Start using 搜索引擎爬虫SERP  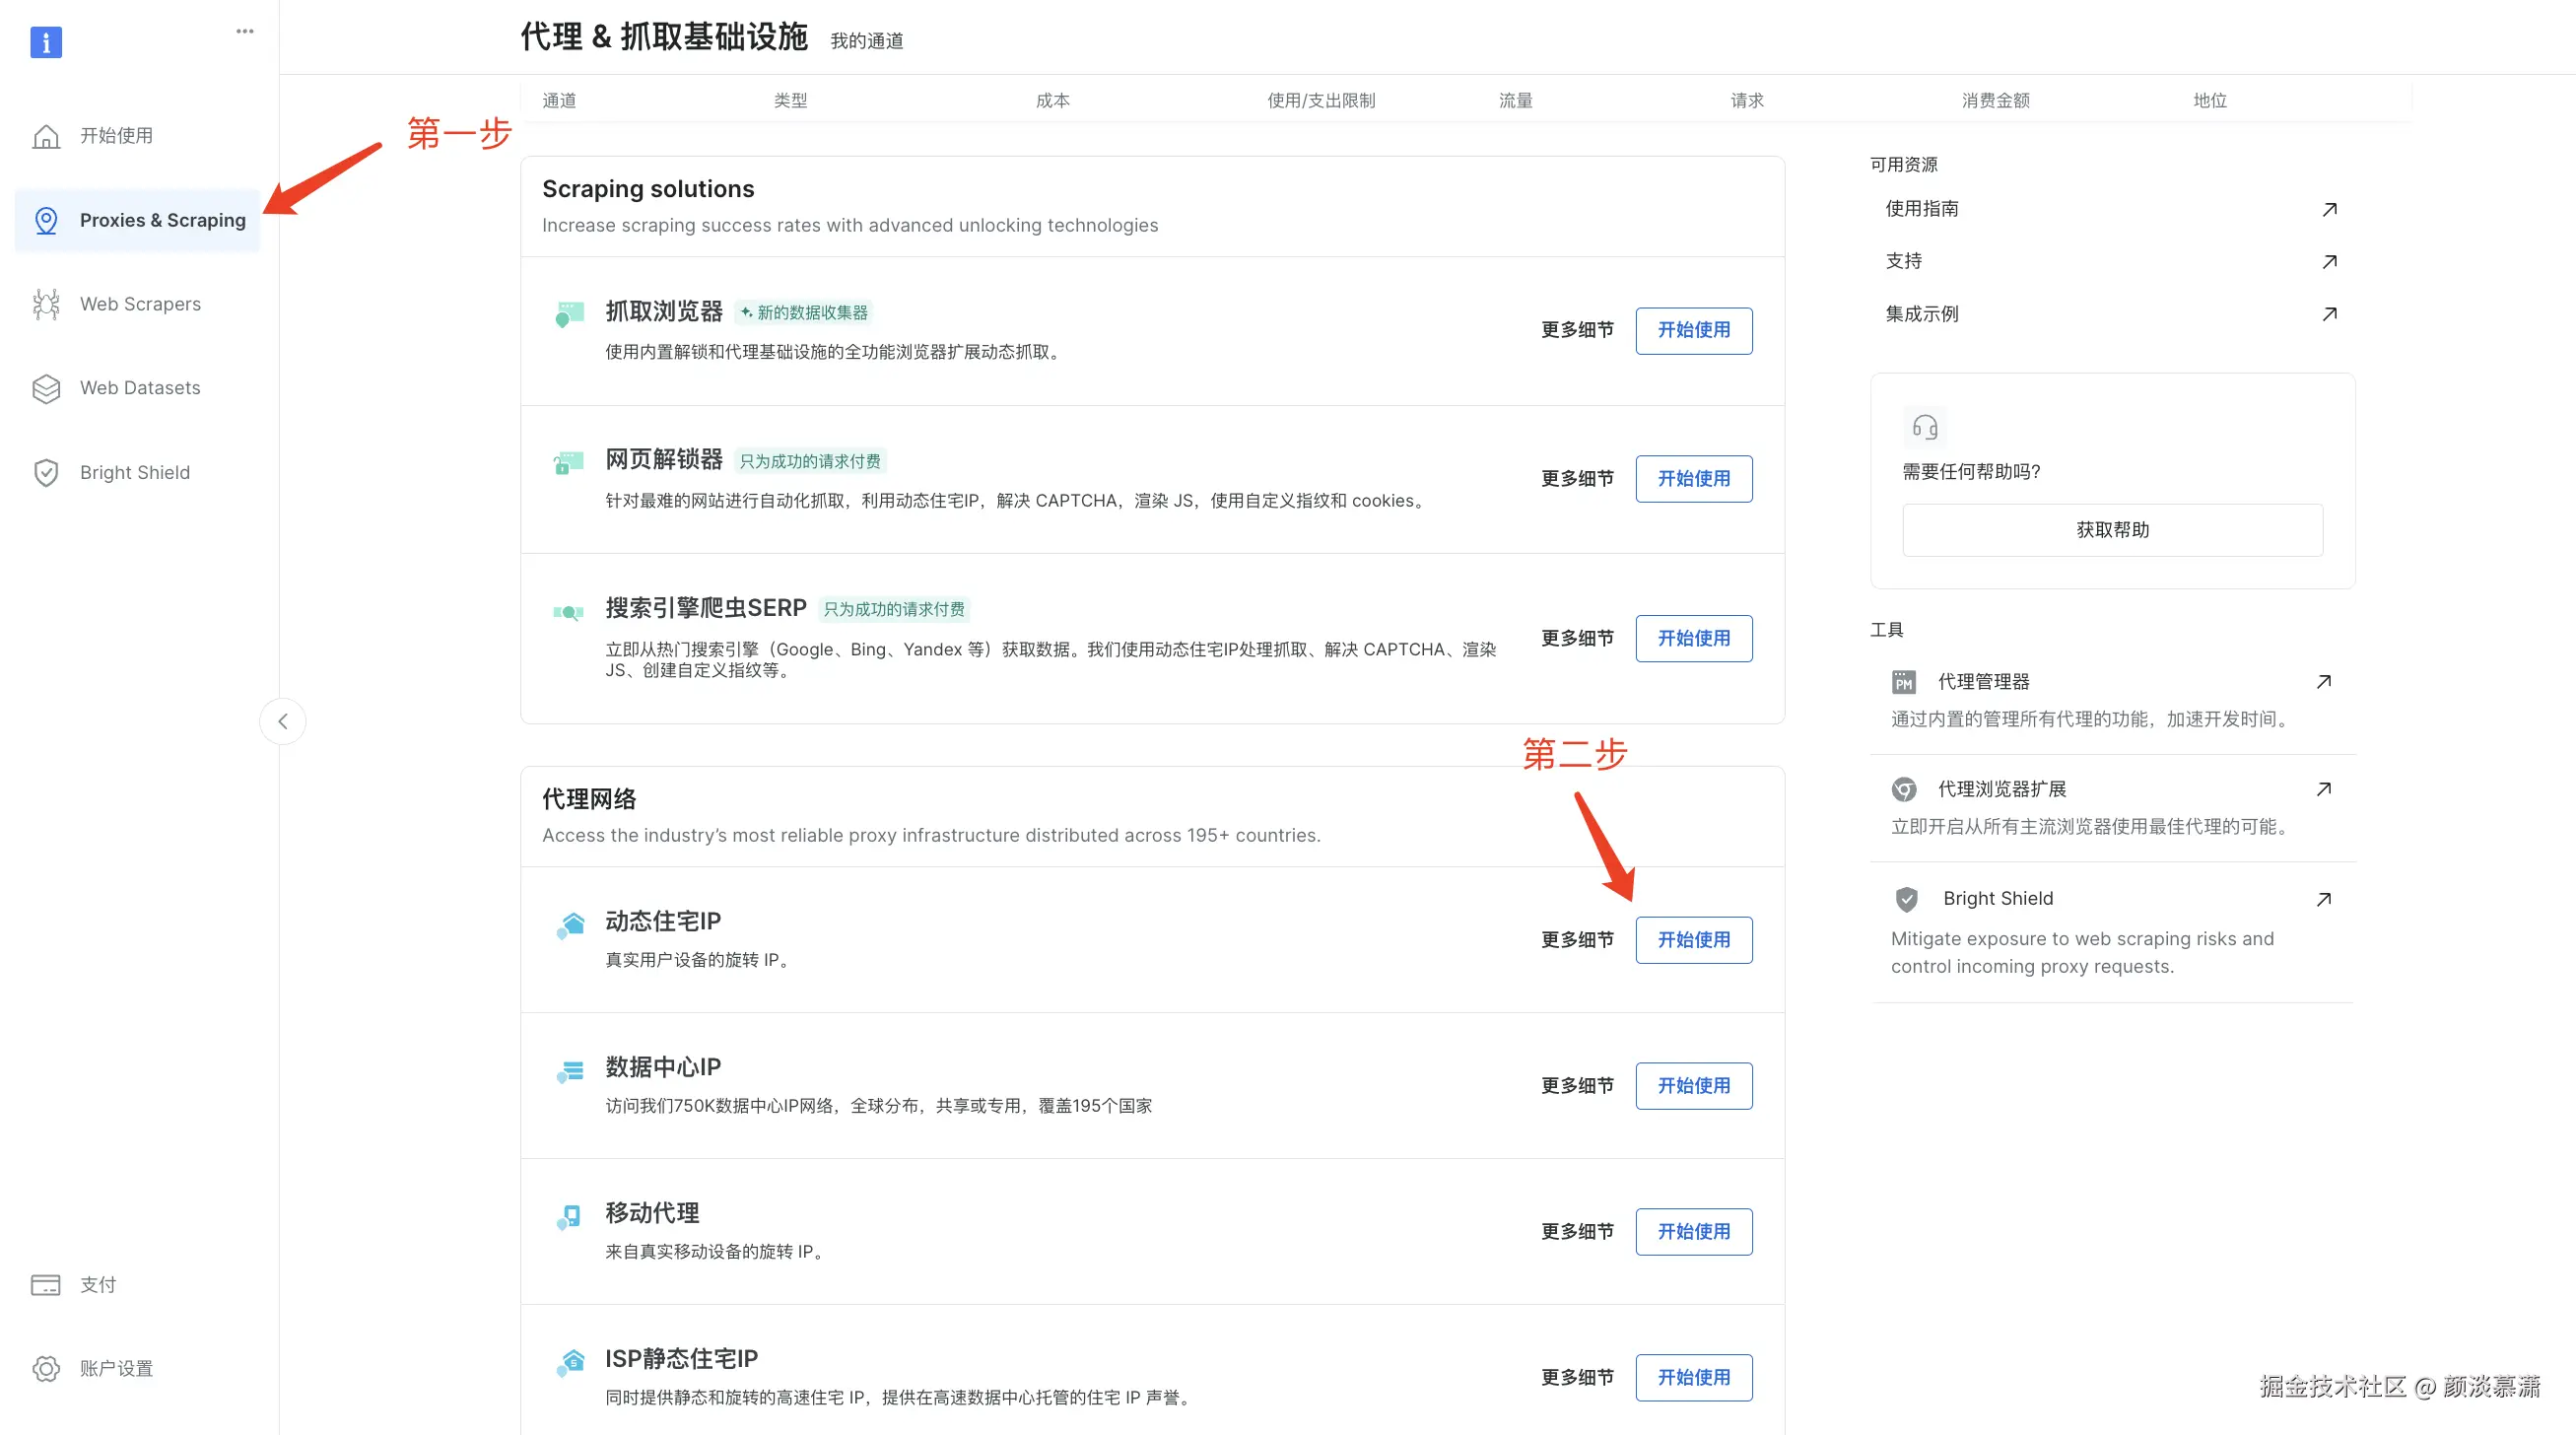(1693, 638)
